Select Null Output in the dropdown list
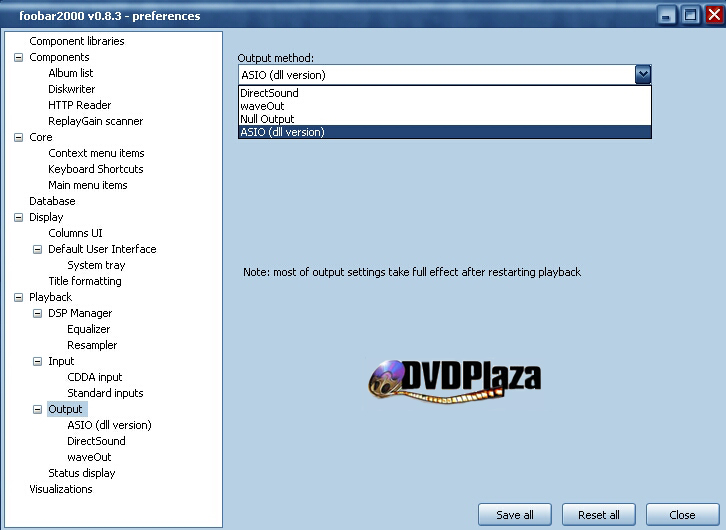The image size is (726, 530). click(267, 119)
